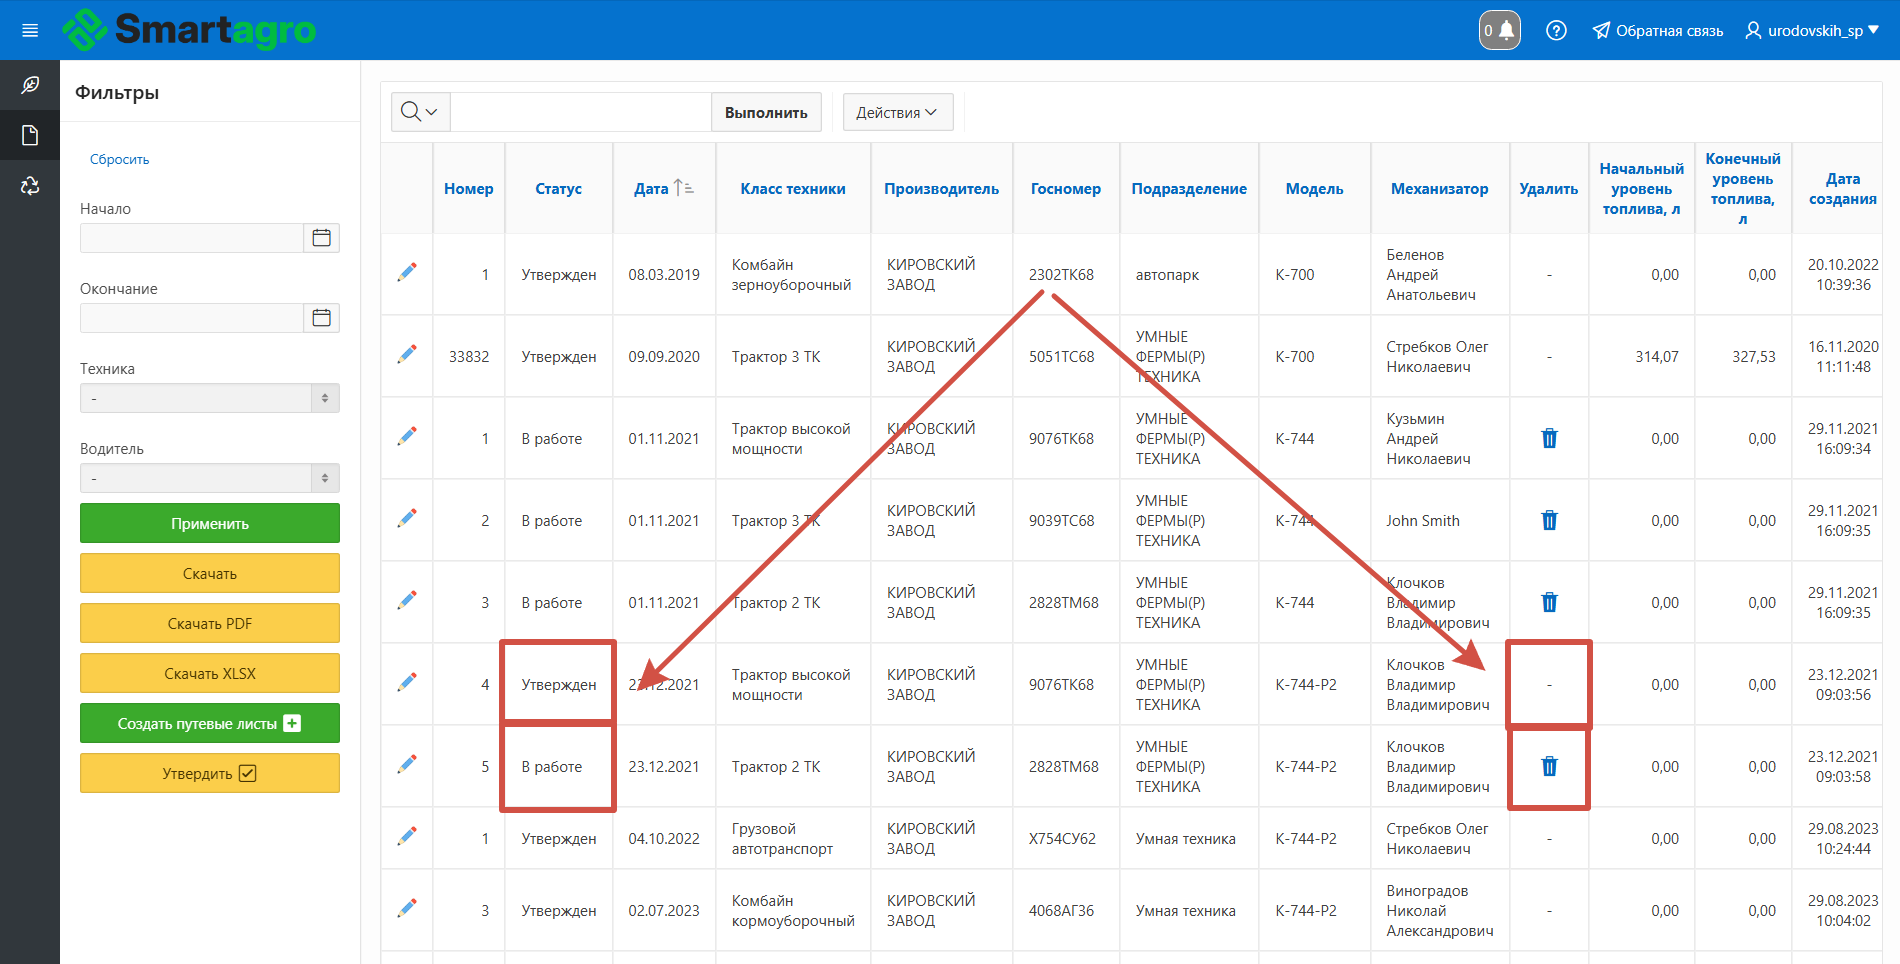This screenshot has height=964, width=1900.
Task: Click the Скачать PDF button
Action: pyautogui.click(x=210, y=623)
